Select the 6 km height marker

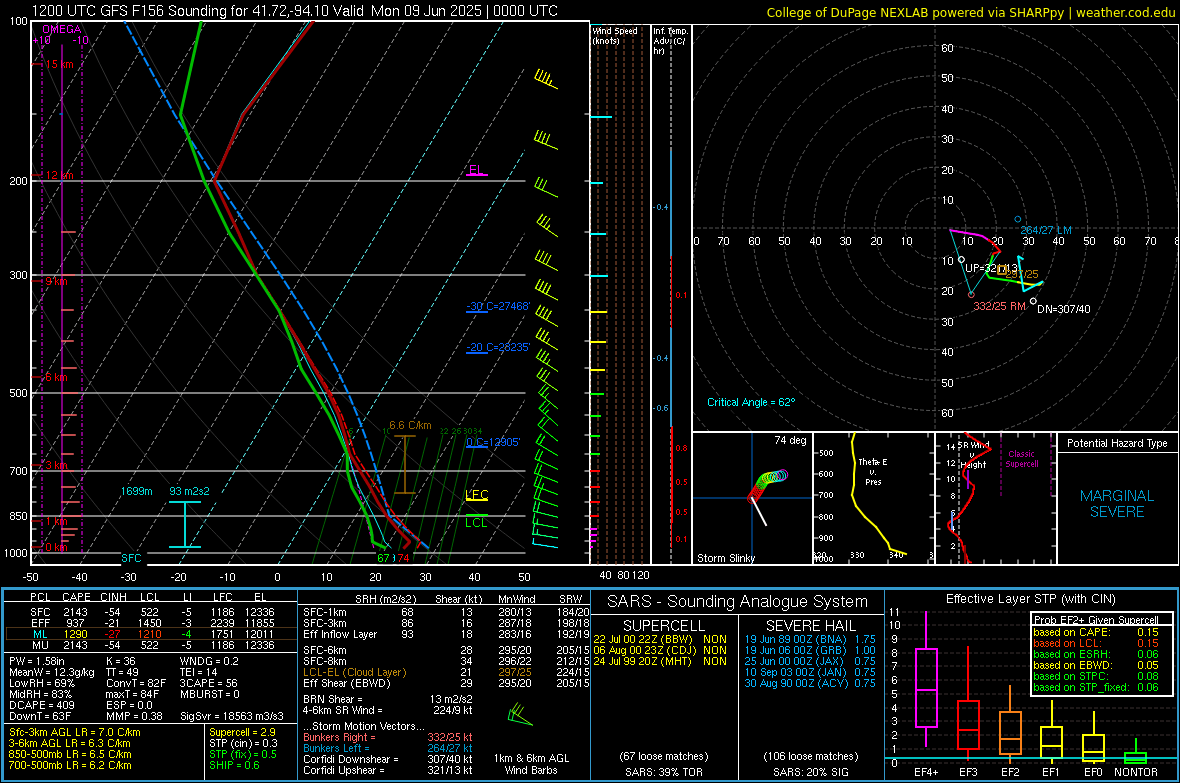[x=55, y=376]
